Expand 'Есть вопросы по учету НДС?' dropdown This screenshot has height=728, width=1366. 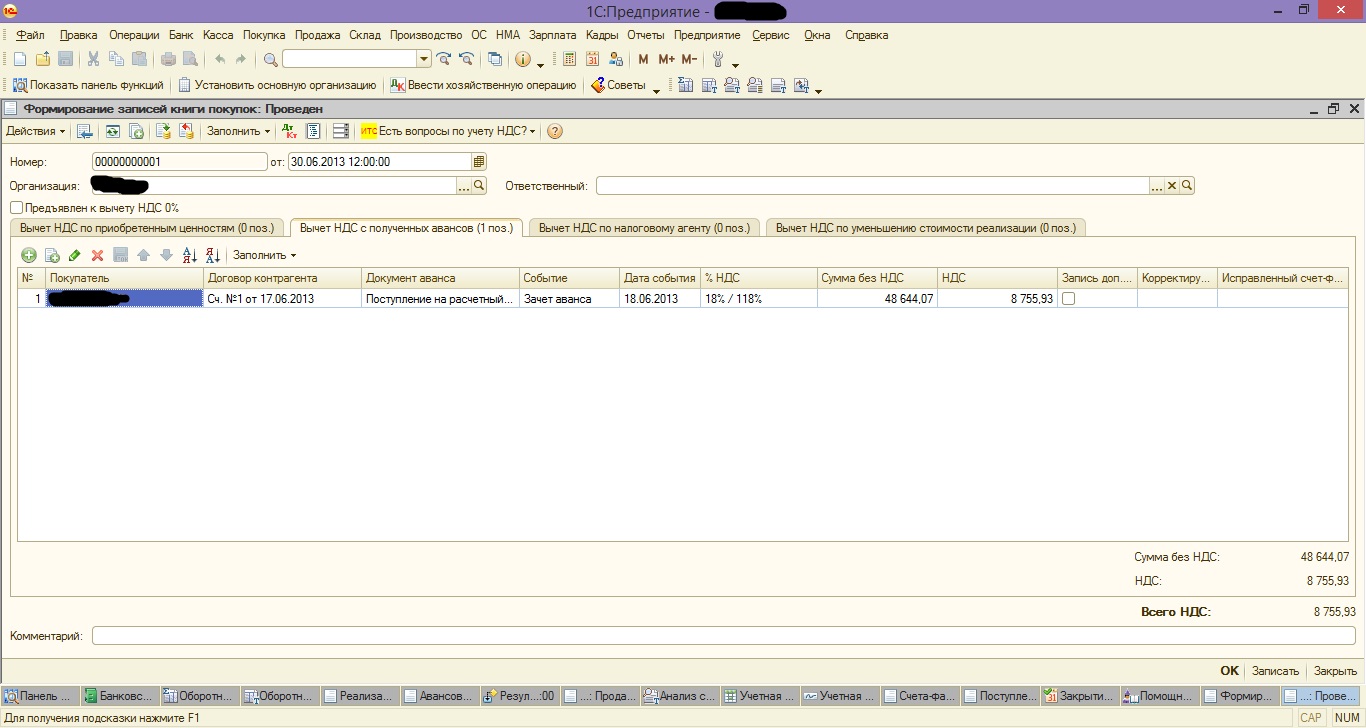click(x=448, y=131)
